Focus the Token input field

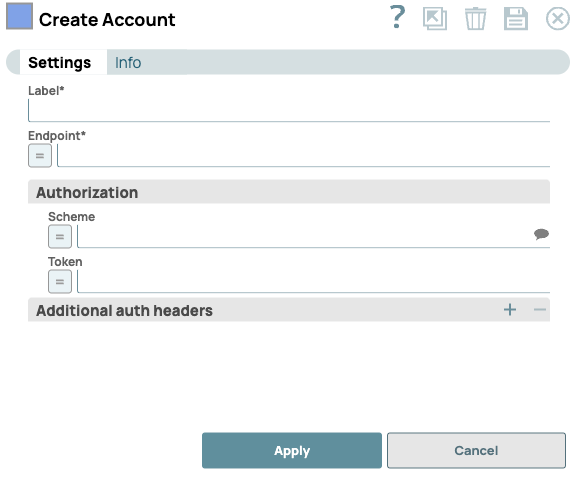(x=313, y=282)
